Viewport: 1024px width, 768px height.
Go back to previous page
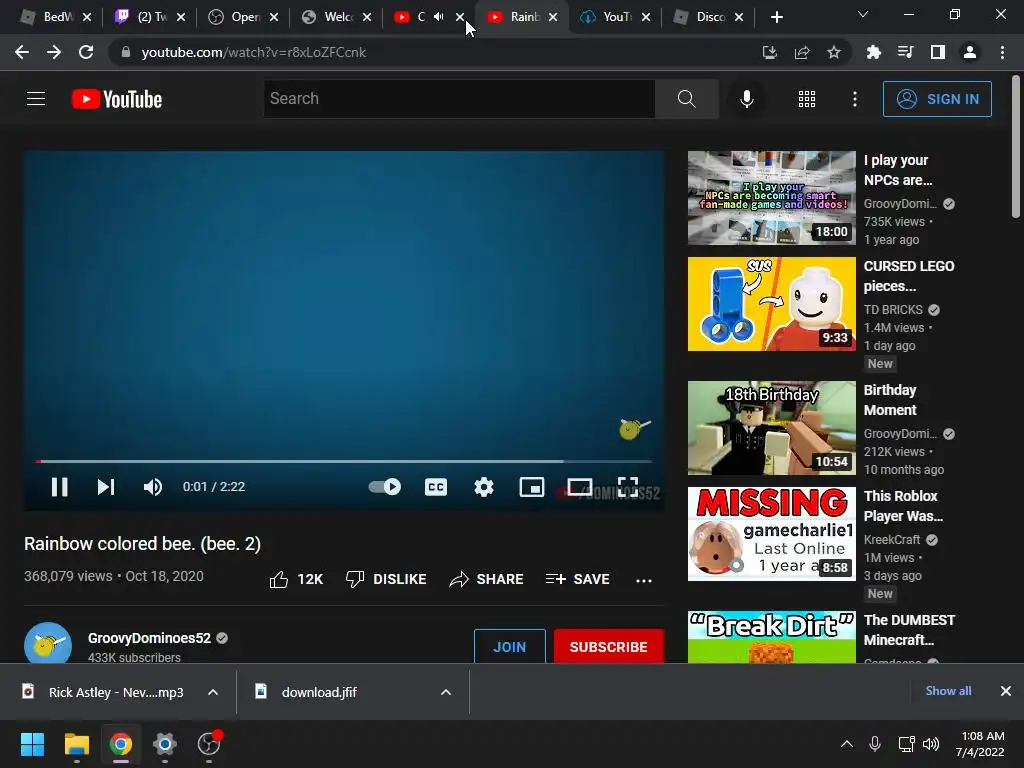click(22, 52)
